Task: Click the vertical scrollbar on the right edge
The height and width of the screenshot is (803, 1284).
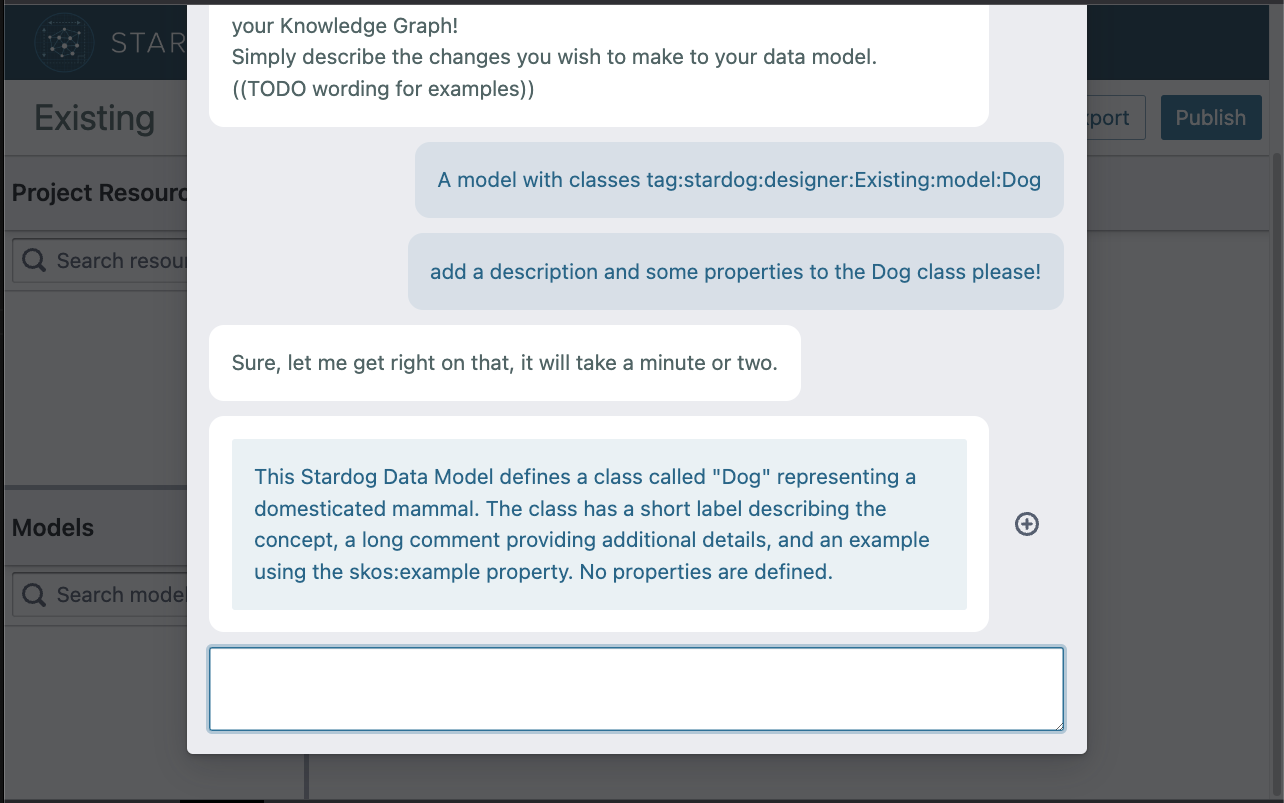Action: (1278, 400)
